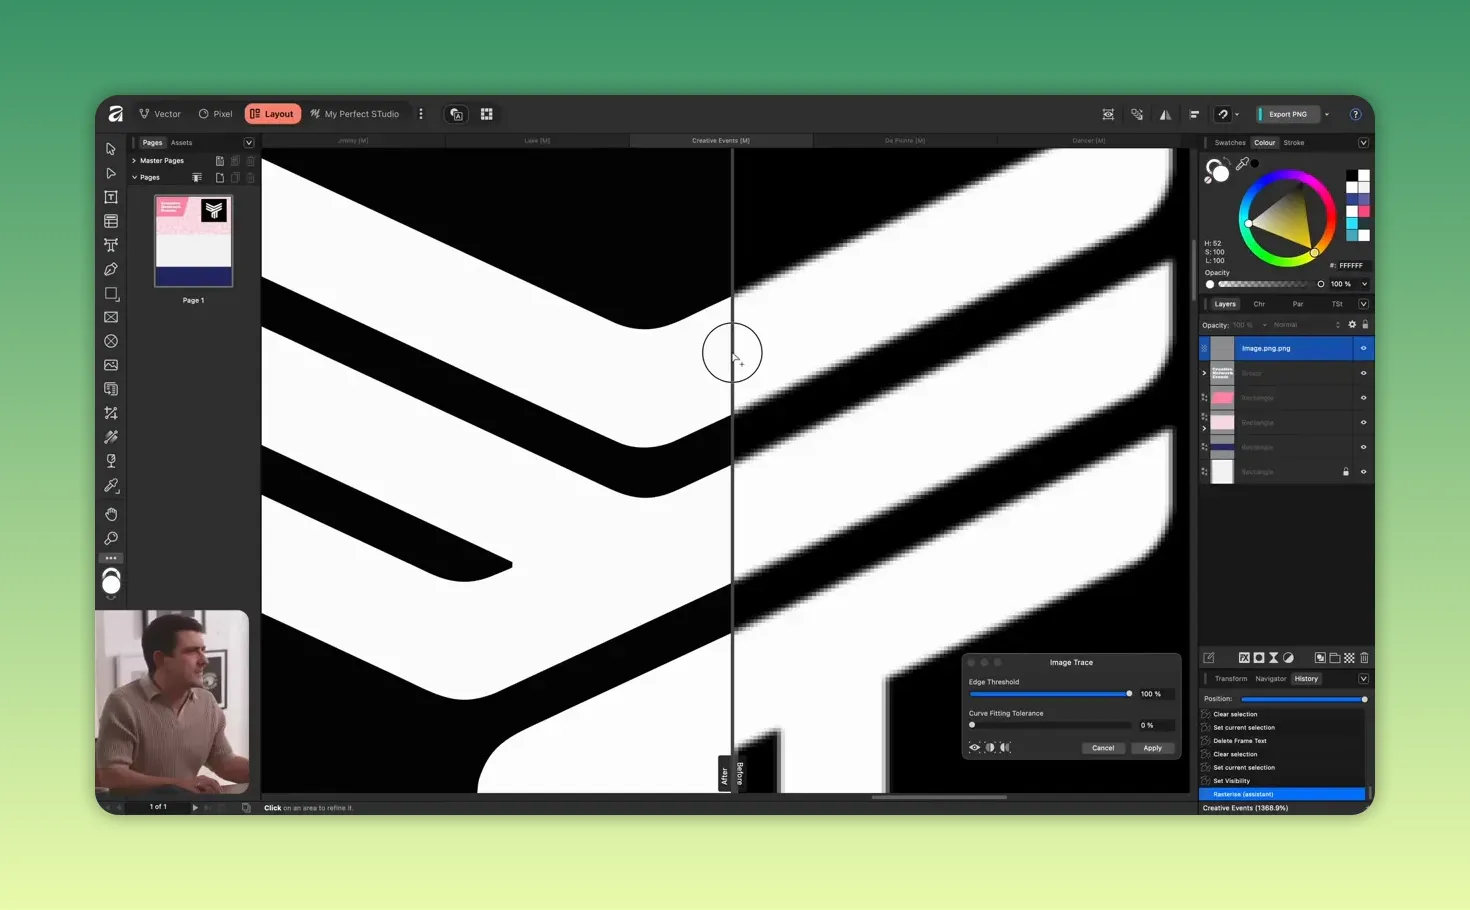This screenshot has width=1470, height=910.
Task: Select the Rectangle shape tool
Action: point(111,294)
